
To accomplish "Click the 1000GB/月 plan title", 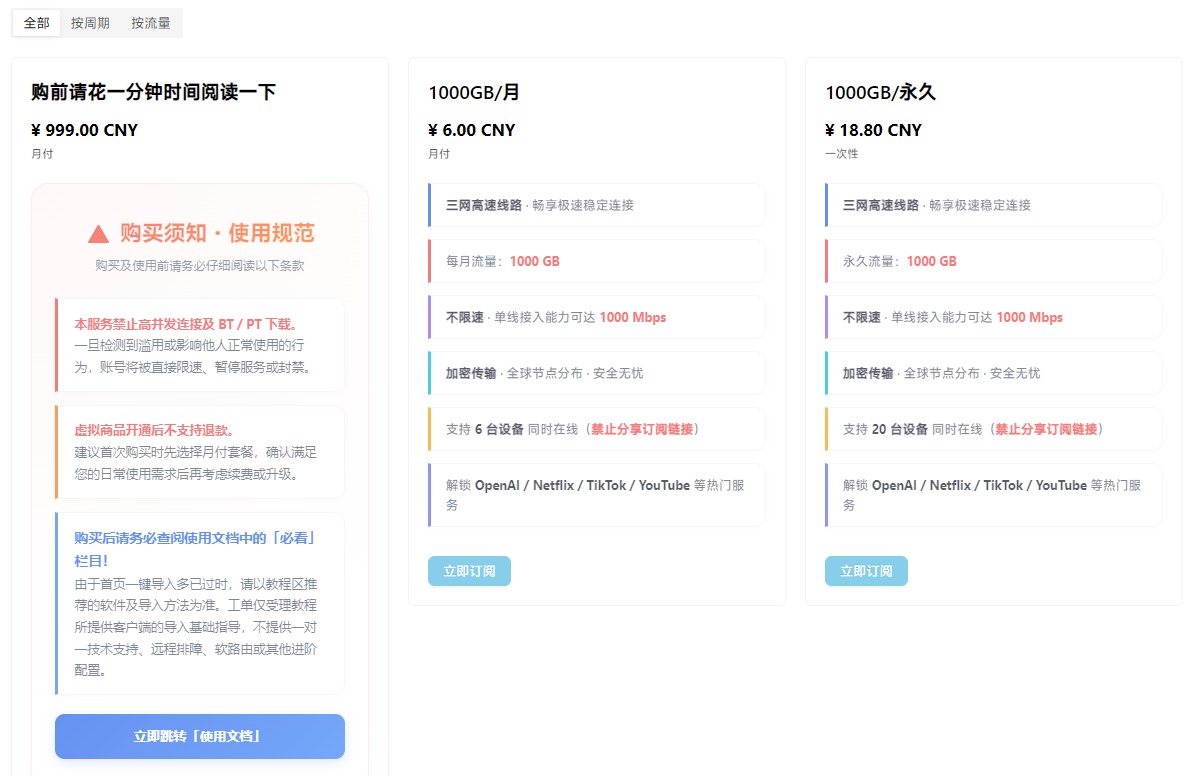I will point(474,92).
